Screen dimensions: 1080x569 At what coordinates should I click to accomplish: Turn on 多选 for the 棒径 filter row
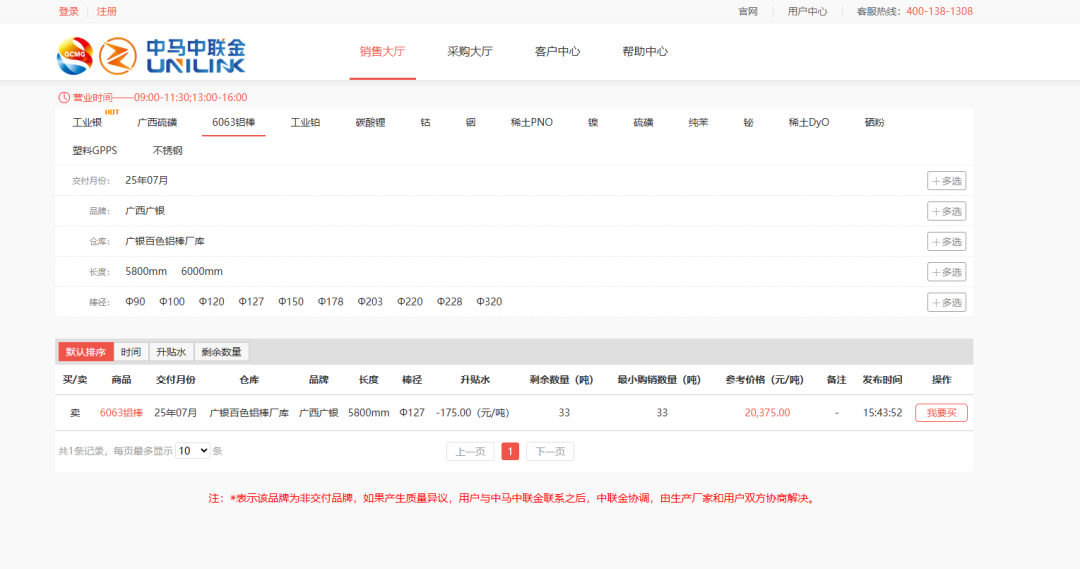[946, 302]
